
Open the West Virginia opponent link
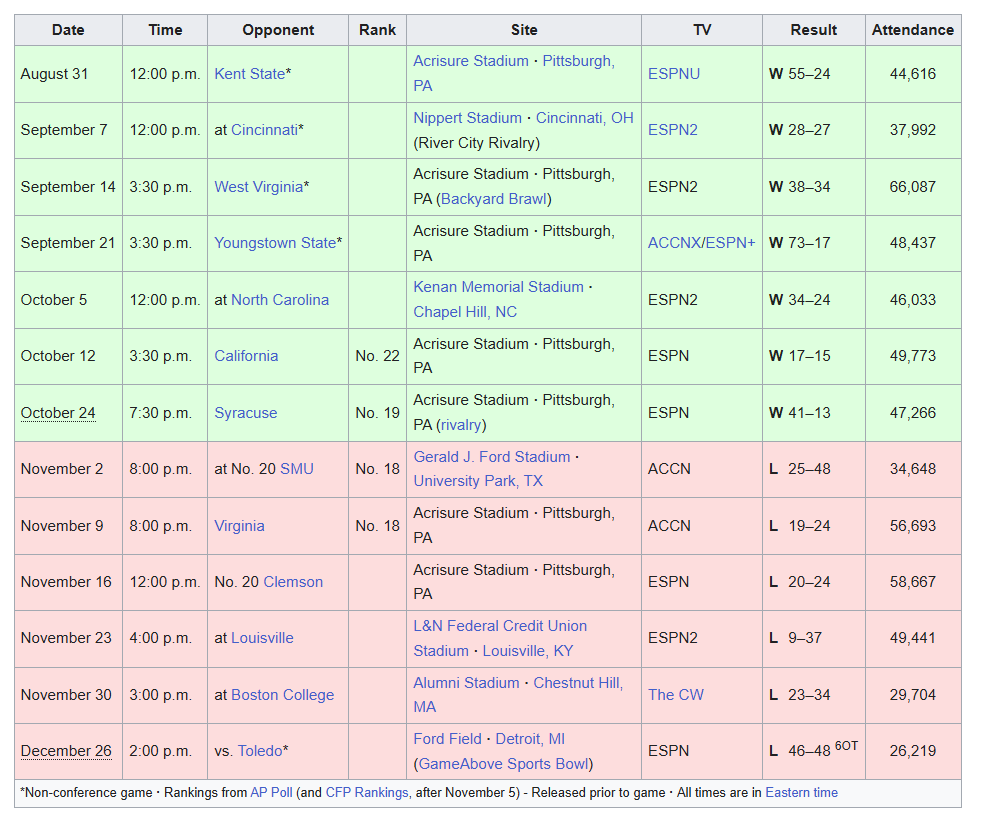click(258, 187)
